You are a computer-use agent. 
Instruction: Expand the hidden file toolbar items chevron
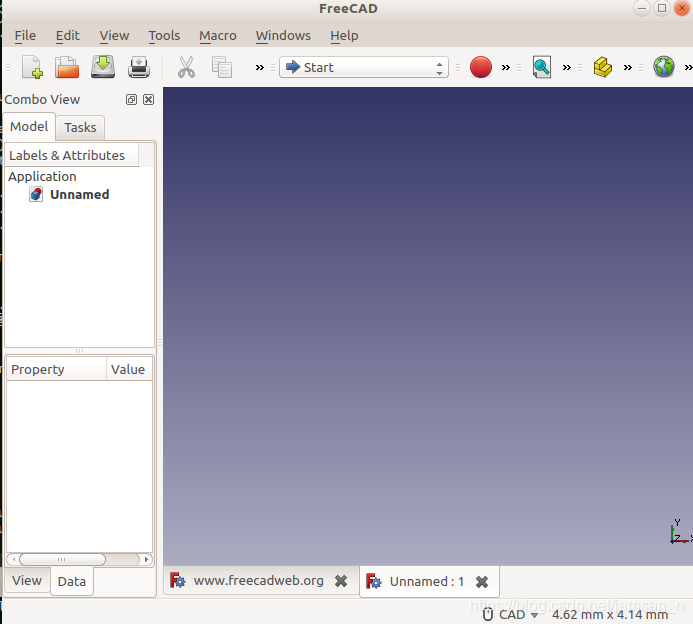[x=260, y=68]
